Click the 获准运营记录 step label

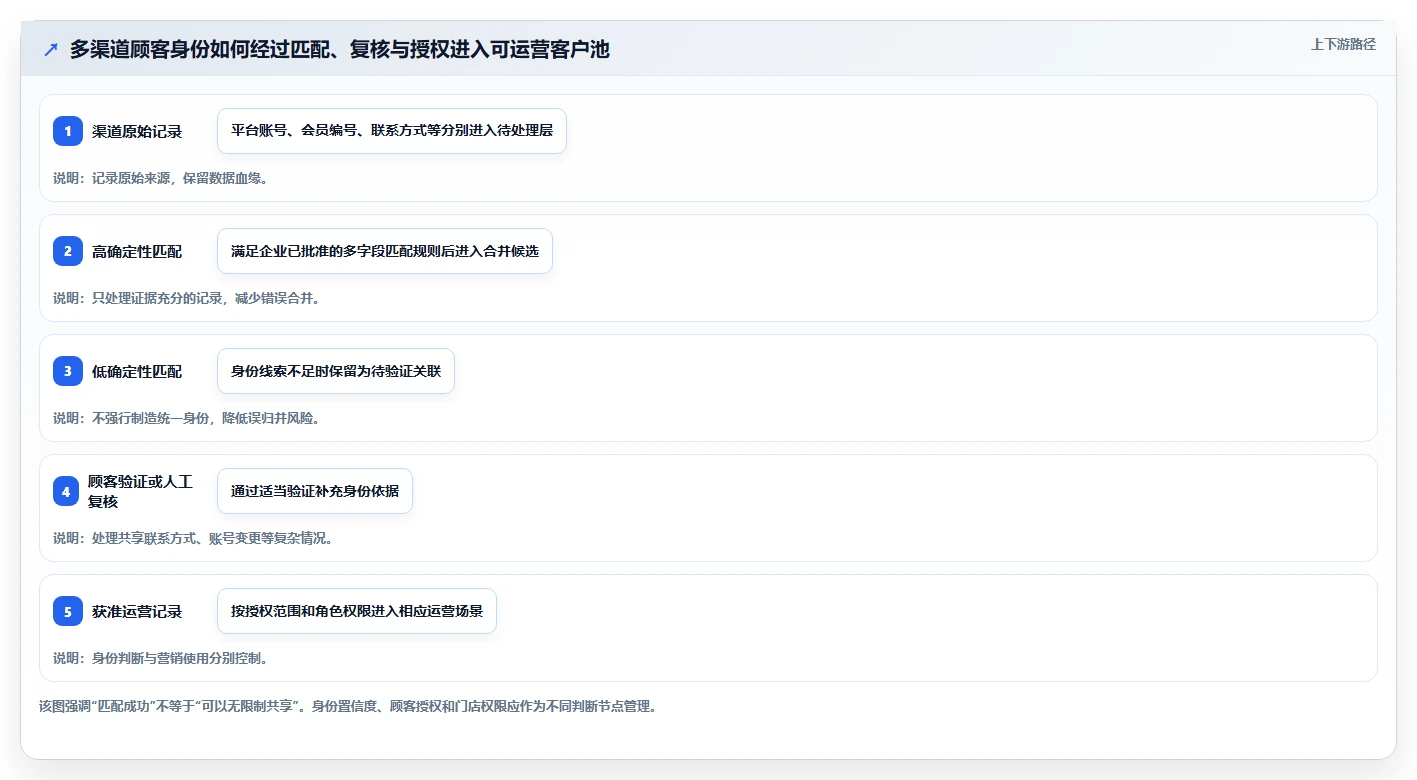tap(137, 611)
